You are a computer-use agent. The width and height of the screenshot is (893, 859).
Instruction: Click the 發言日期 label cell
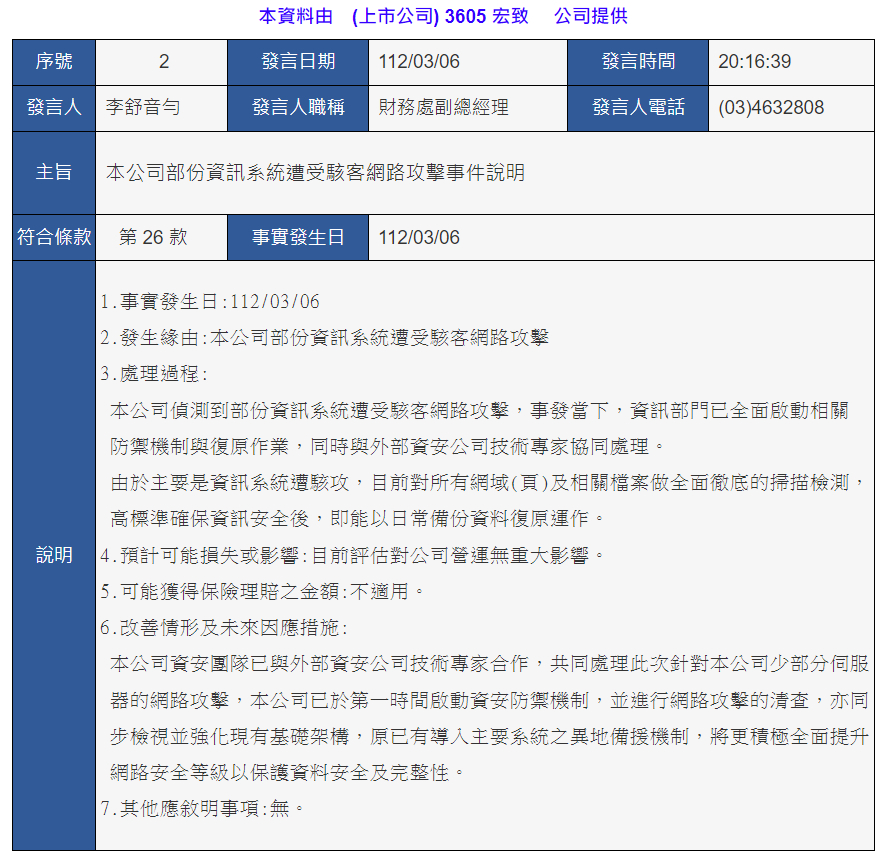pyautogui.click(x=298, y=62)
